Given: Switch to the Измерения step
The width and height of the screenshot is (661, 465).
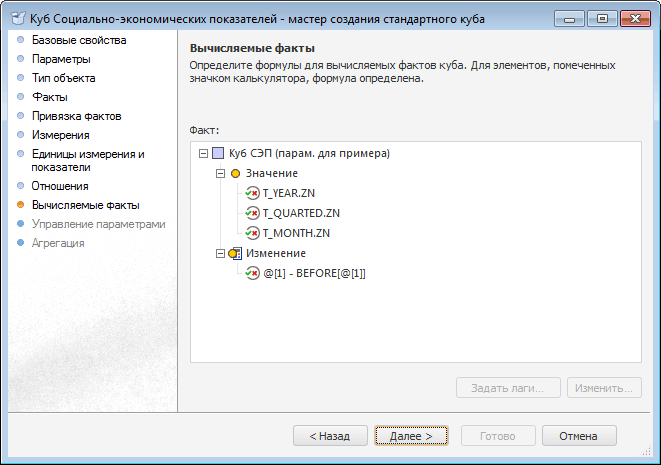Looking at the screenshot, I should [61, 135].
